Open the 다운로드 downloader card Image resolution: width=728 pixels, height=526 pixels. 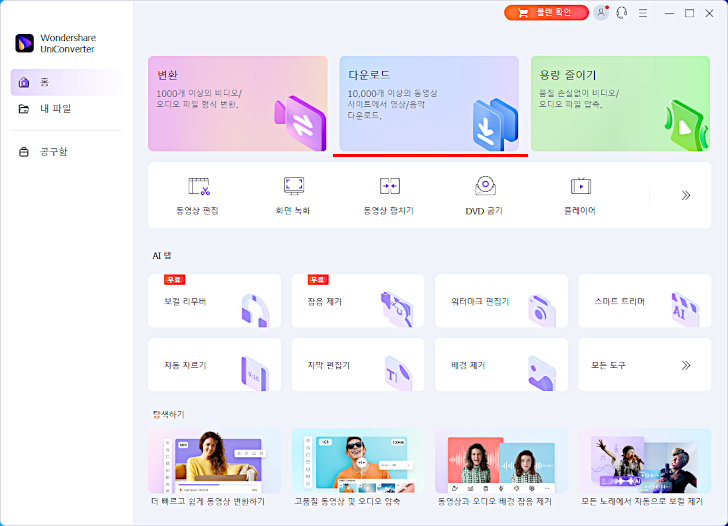[429, 104]
